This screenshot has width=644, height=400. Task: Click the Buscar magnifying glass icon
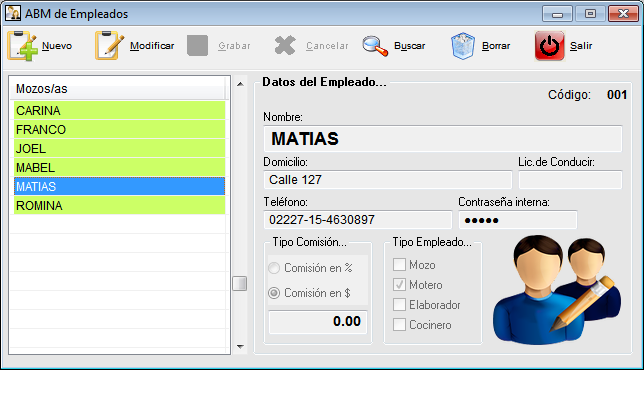coord(375,46)
